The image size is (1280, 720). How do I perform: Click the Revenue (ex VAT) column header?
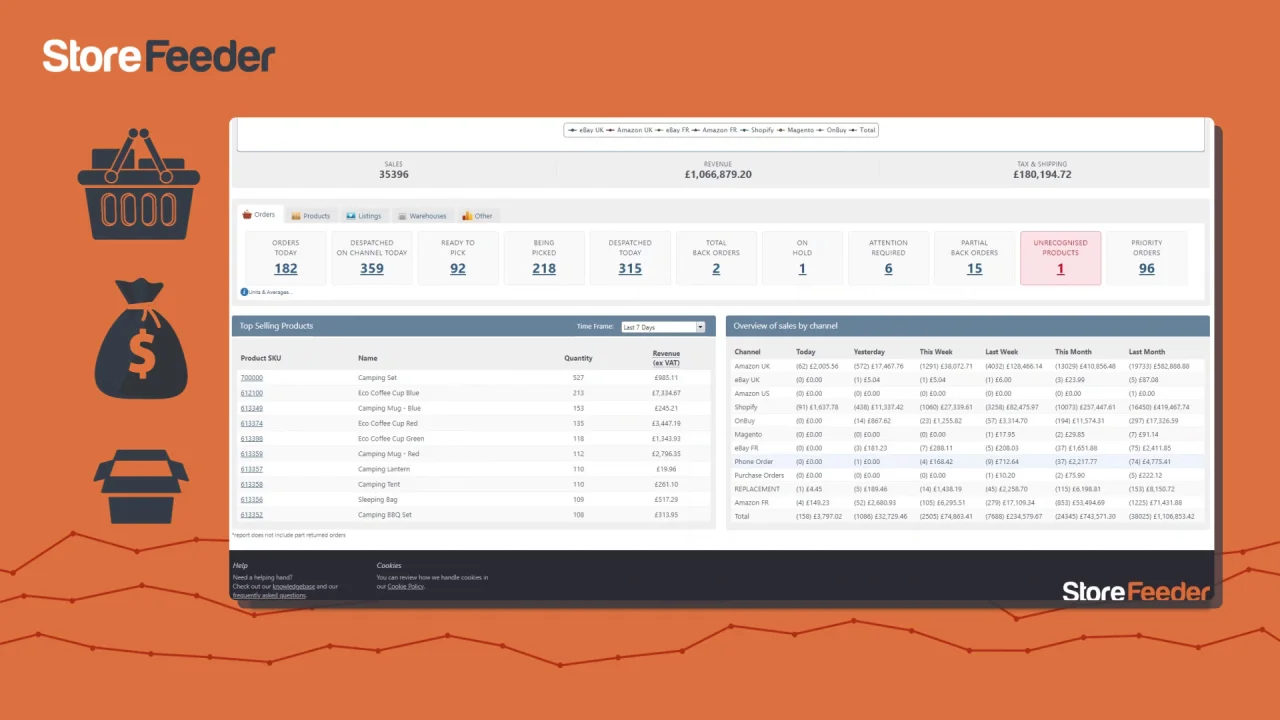pos(666,358)
